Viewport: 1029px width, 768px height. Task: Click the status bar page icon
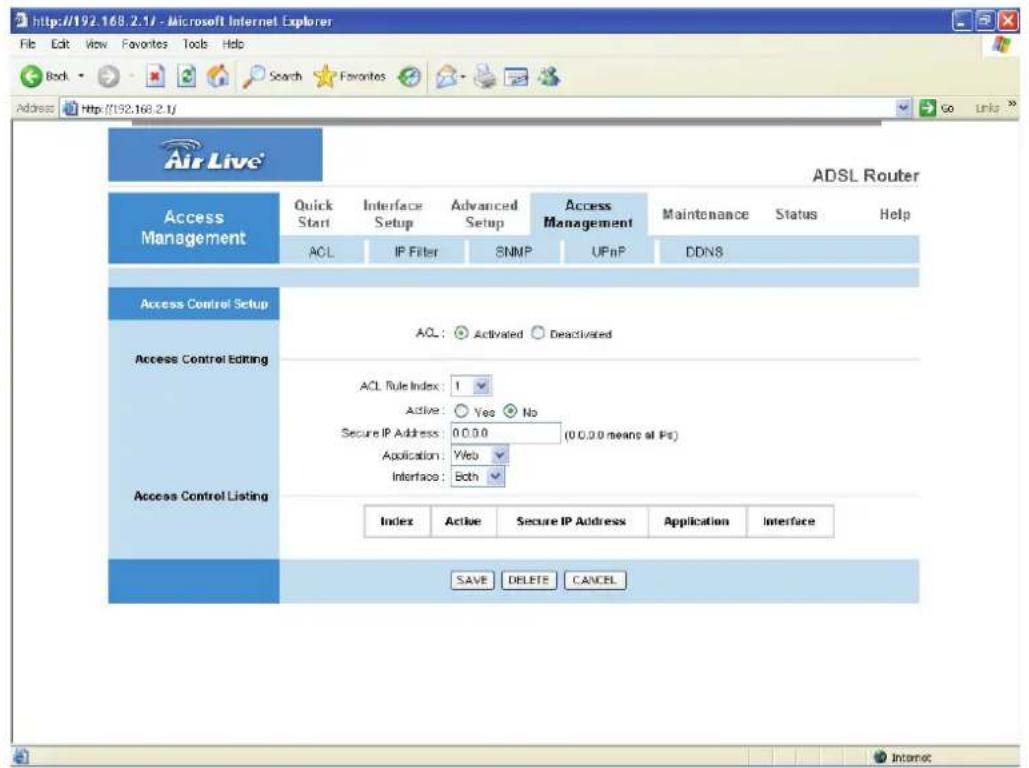coord(21,757)
